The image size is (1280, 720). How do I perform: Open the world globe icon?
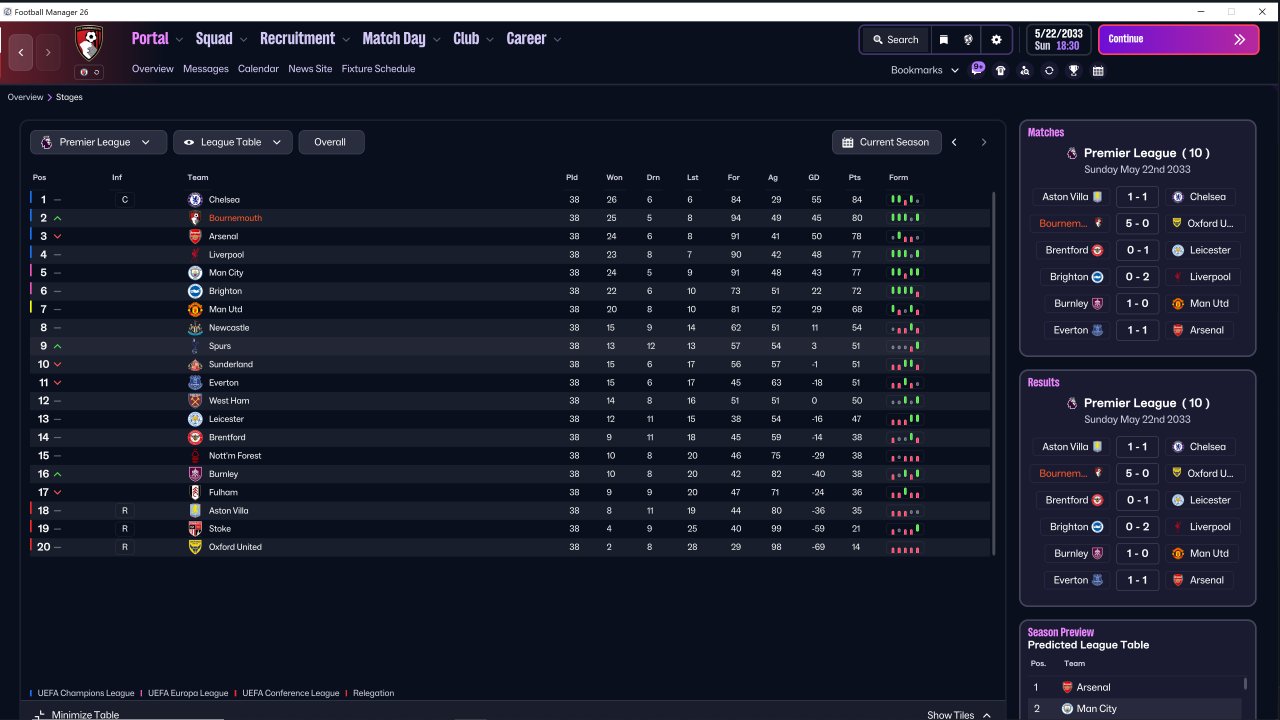[968, 40]
